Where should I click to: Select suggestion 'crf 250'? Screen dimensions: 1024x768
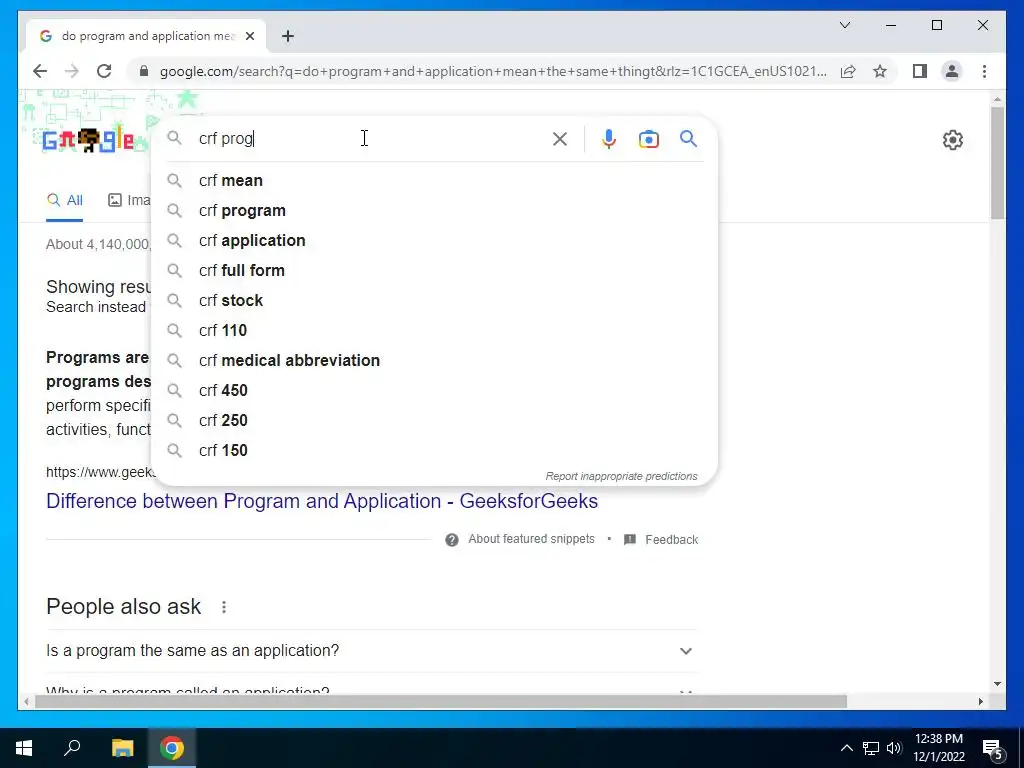coord(434,421)
